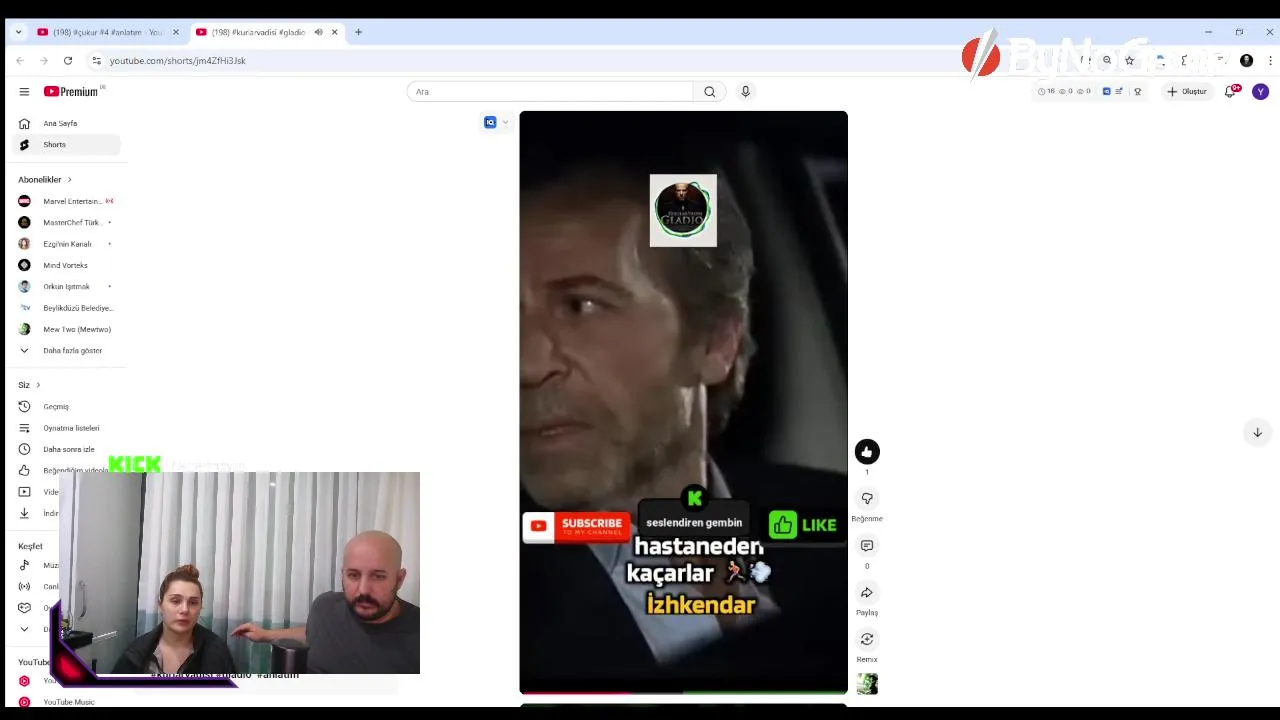Mute the audio-playing tab speaker icon
The height and width of the screenshot is (720, 1280).
[x=318, y=32]
